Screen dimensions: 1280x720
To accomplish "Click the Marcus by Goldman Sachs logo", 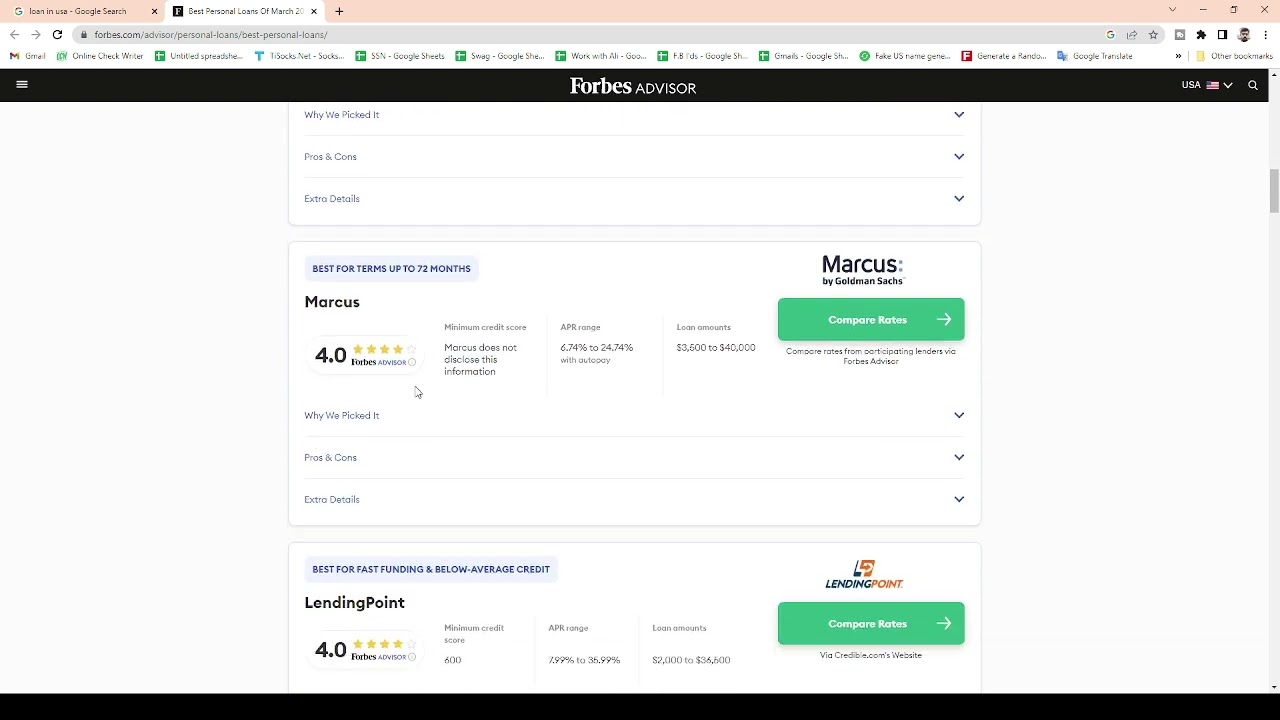I will tap(862, 270).
